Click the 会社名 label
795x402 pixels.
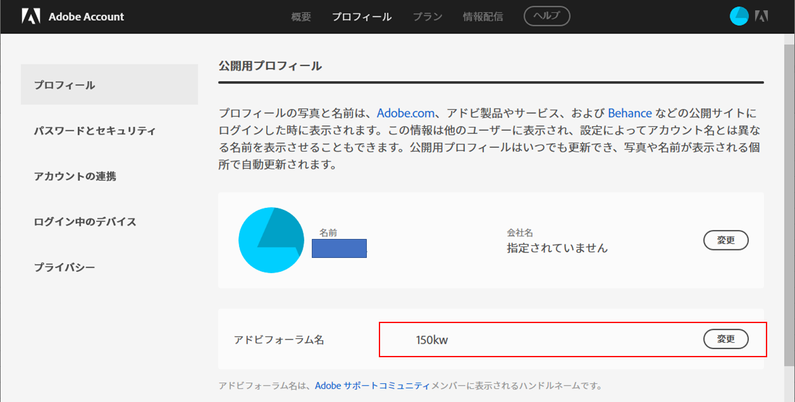click(520, 233)
